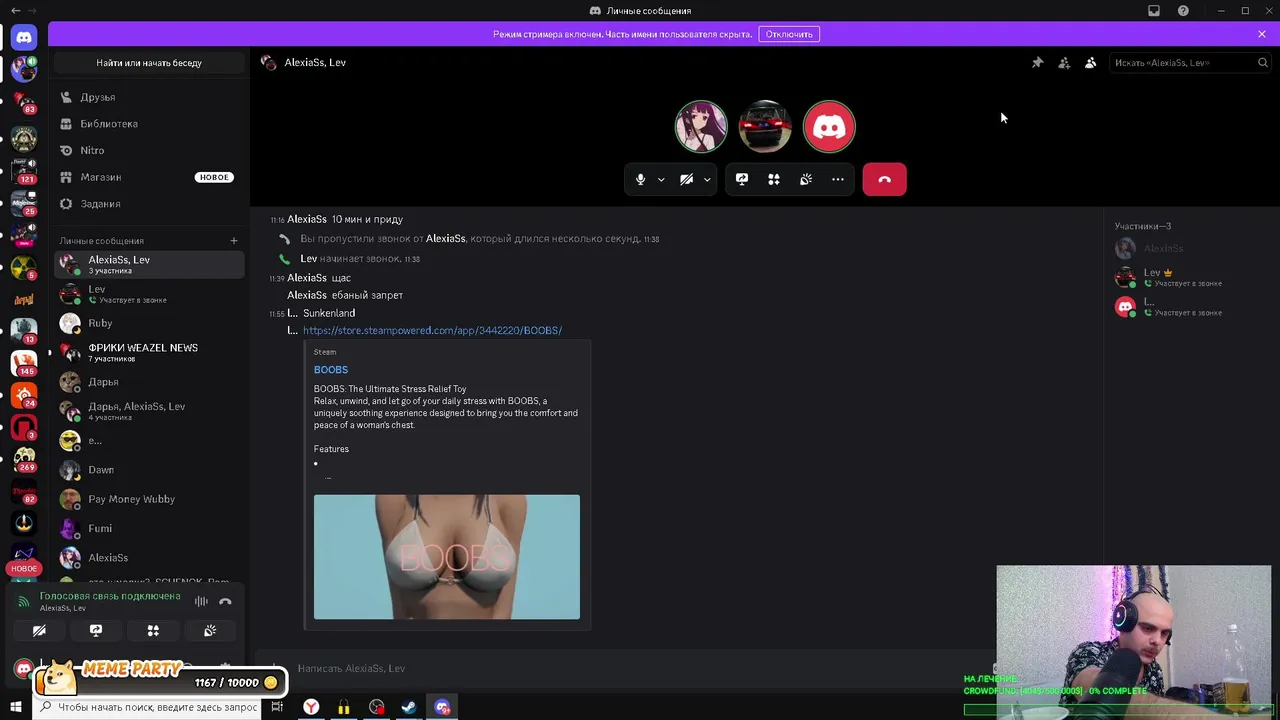Add friends to group DM icon

(x=1064, y=62)
